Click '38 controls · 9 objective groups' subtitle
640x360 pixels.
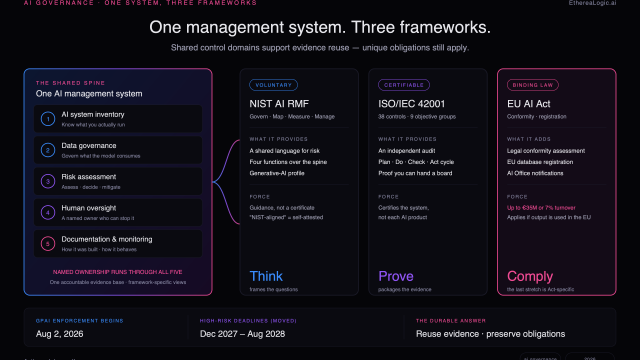[417, 117]
